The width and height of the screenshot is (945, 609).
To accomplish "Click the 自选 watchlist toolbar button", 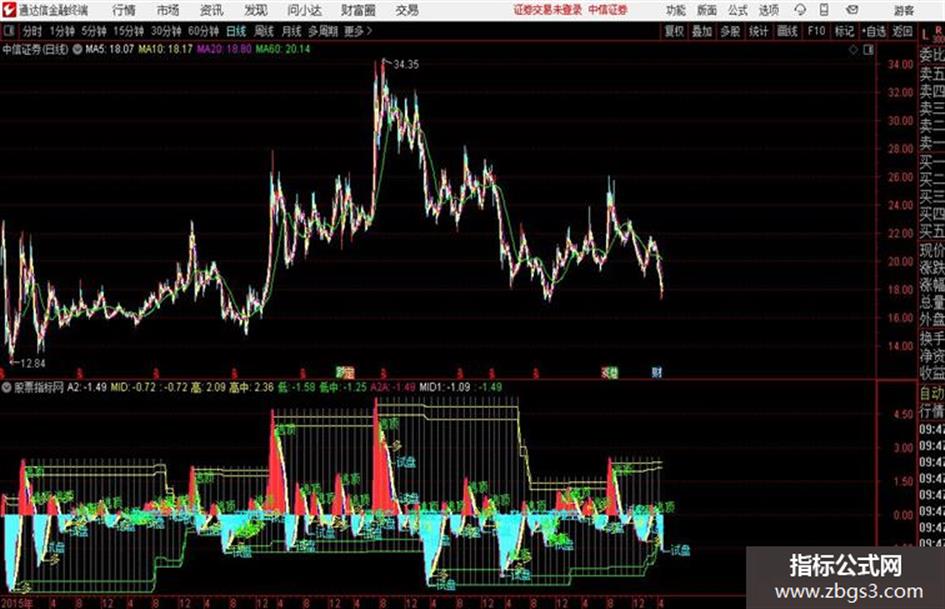I will (x=874, y=31).
